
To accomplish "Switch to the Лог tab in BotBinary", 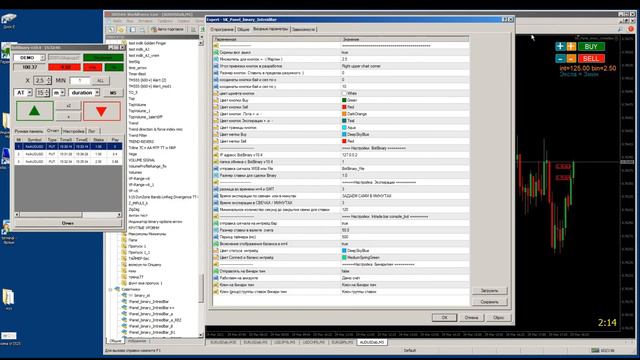I will [92, 131].
